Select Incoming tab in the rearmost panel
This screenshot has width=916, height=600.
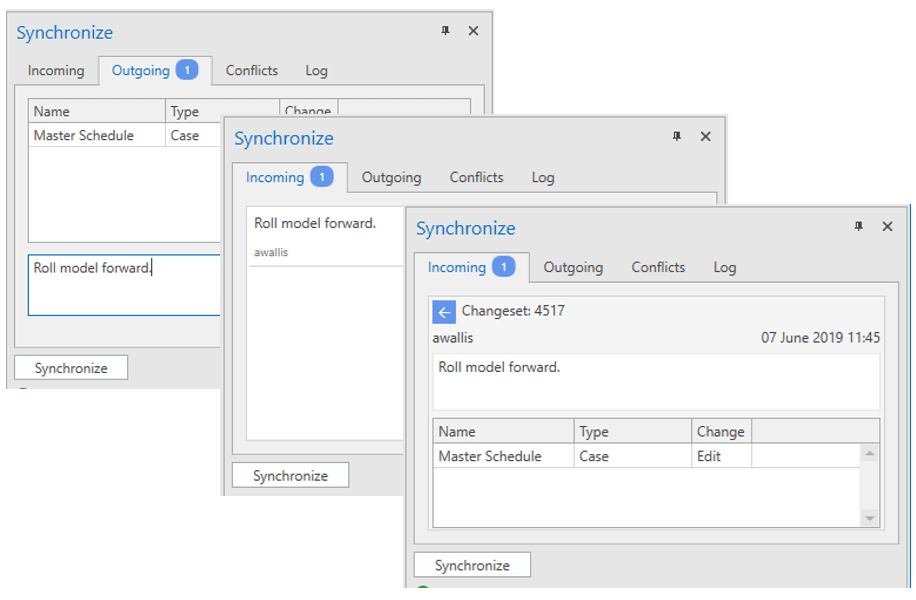pyautogui.click(x=56, y=71)
